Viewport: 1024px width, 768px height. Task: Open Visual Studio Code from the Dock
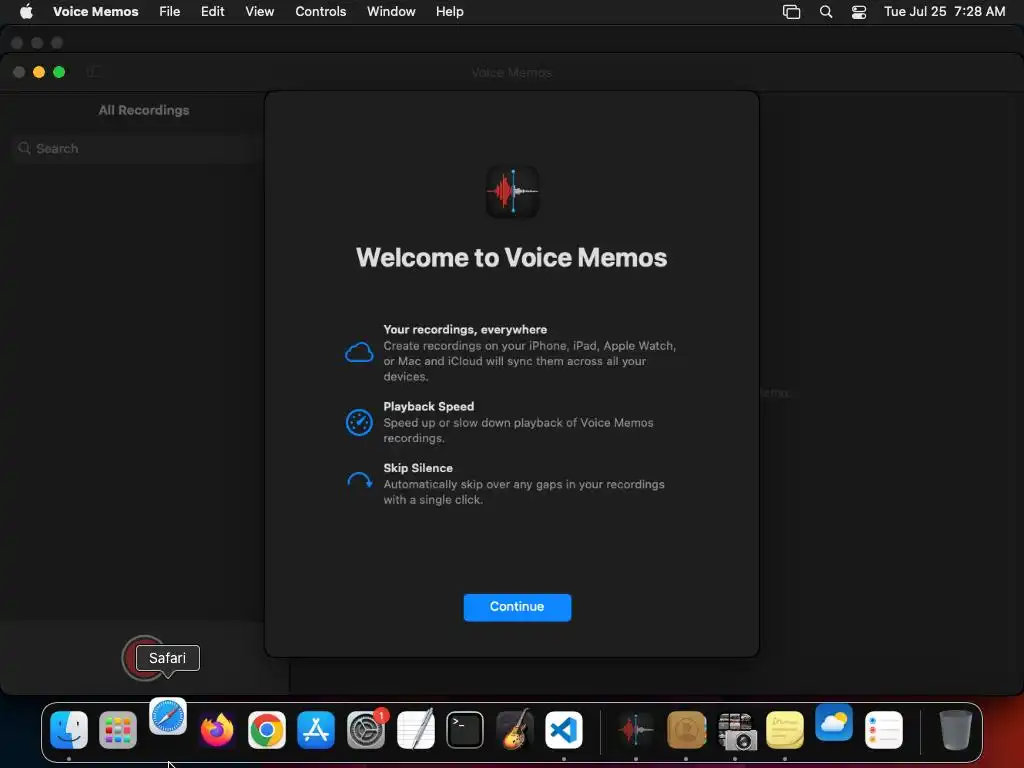564,729
